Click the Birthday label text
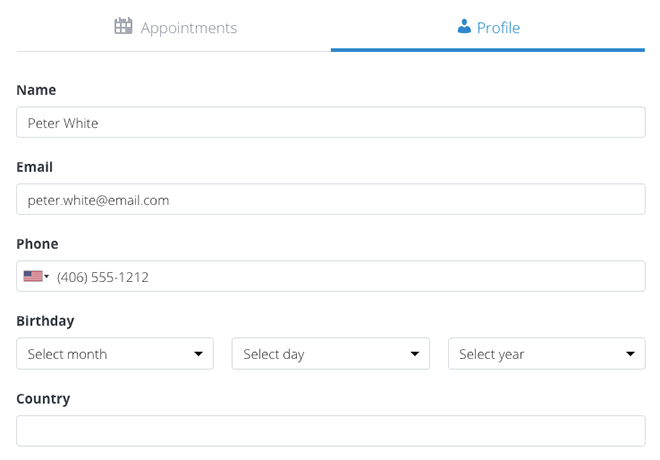The height and width of the screenshot is (460, 660). 45,321
